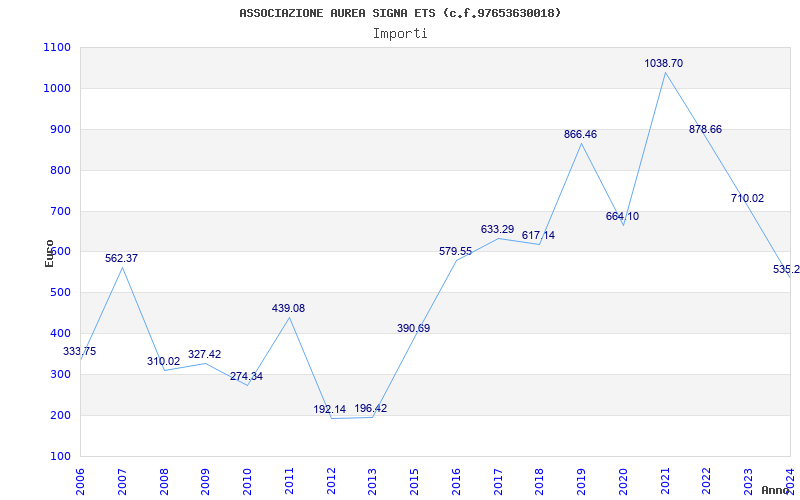Click the 562.37 data label for 2007
This screenshot has height=500, width=800.
121,258
